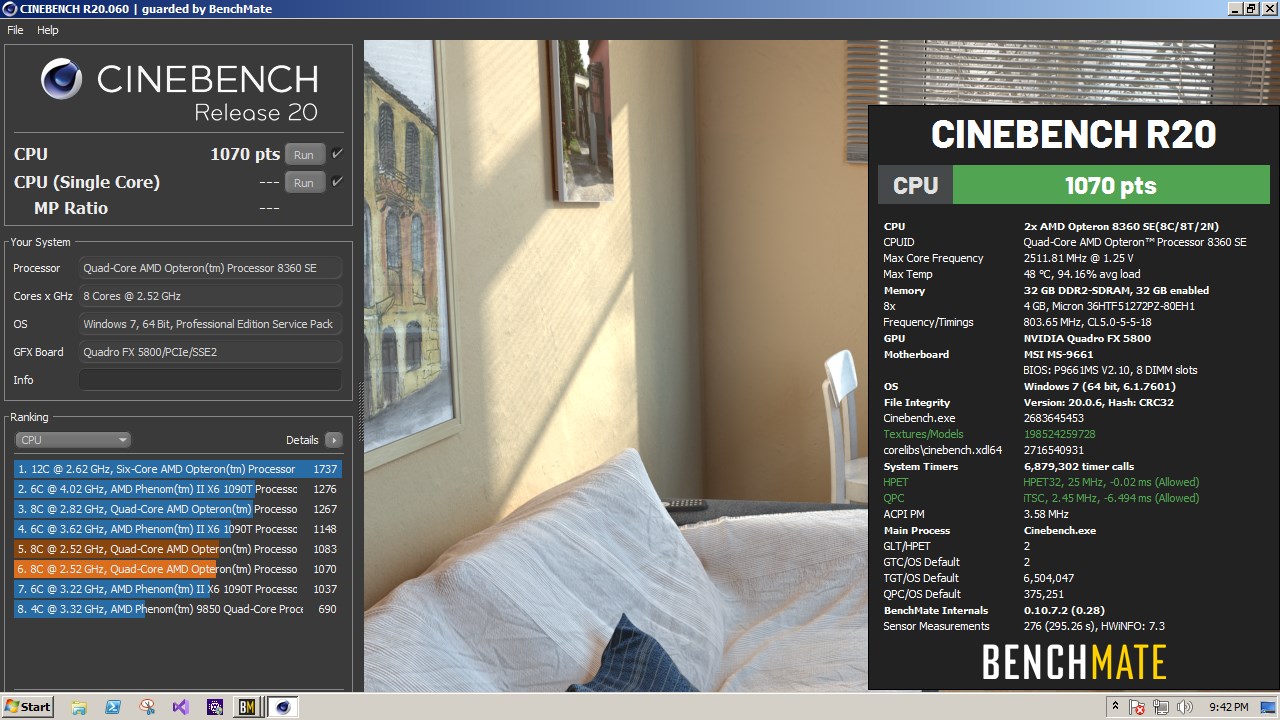Screen dimensions: 1280x720
Task: Click BenchMate HPET timer value line
Action: (1111, 482)
